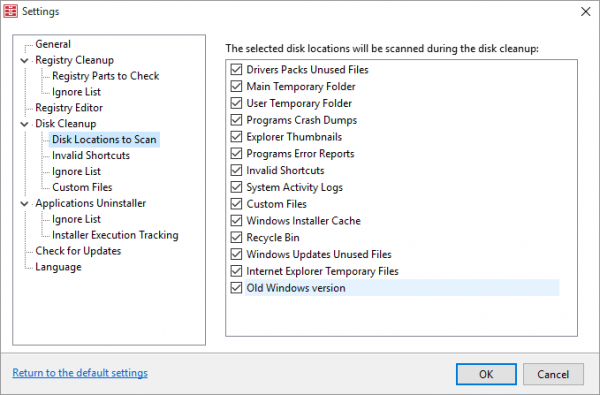Select the Recycle Bin row label
The image size is (600, 395).
coord(273,238)
